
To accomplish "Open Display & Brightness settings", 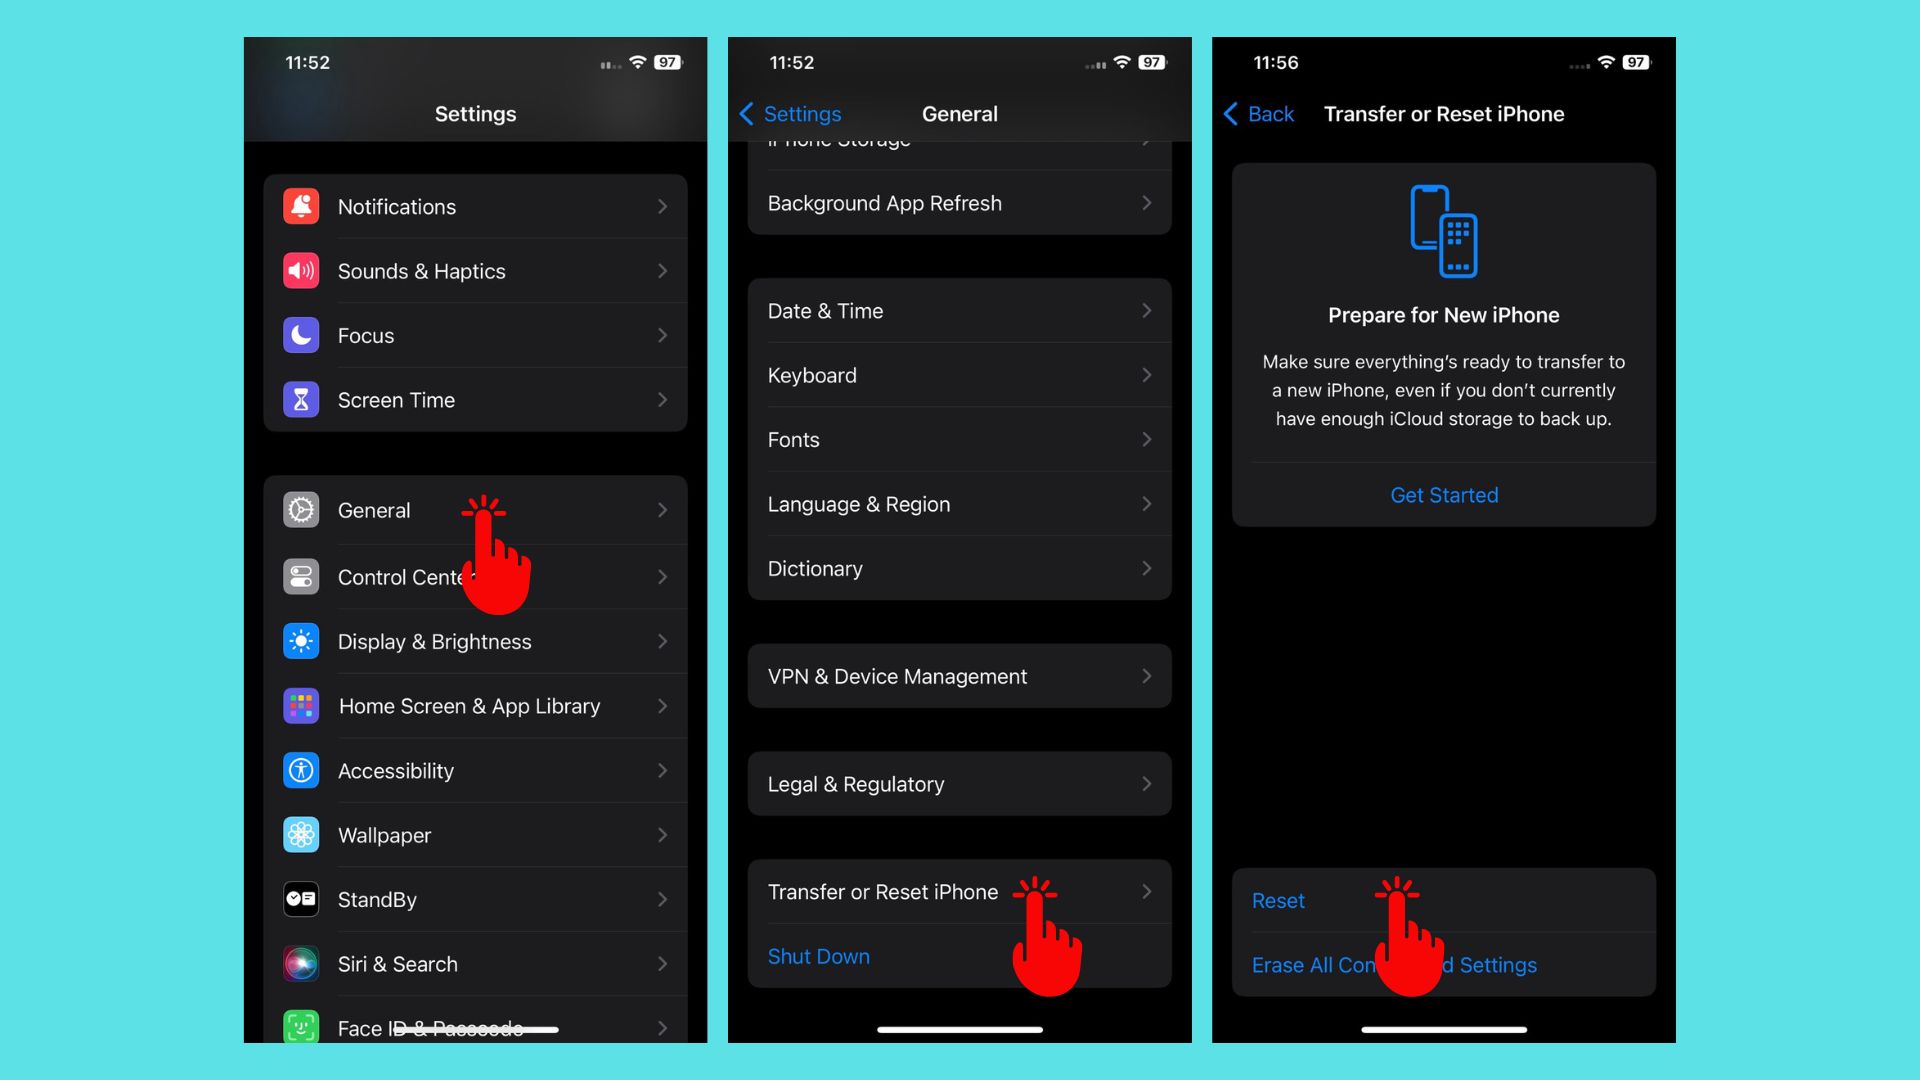I will coord(475,641).
